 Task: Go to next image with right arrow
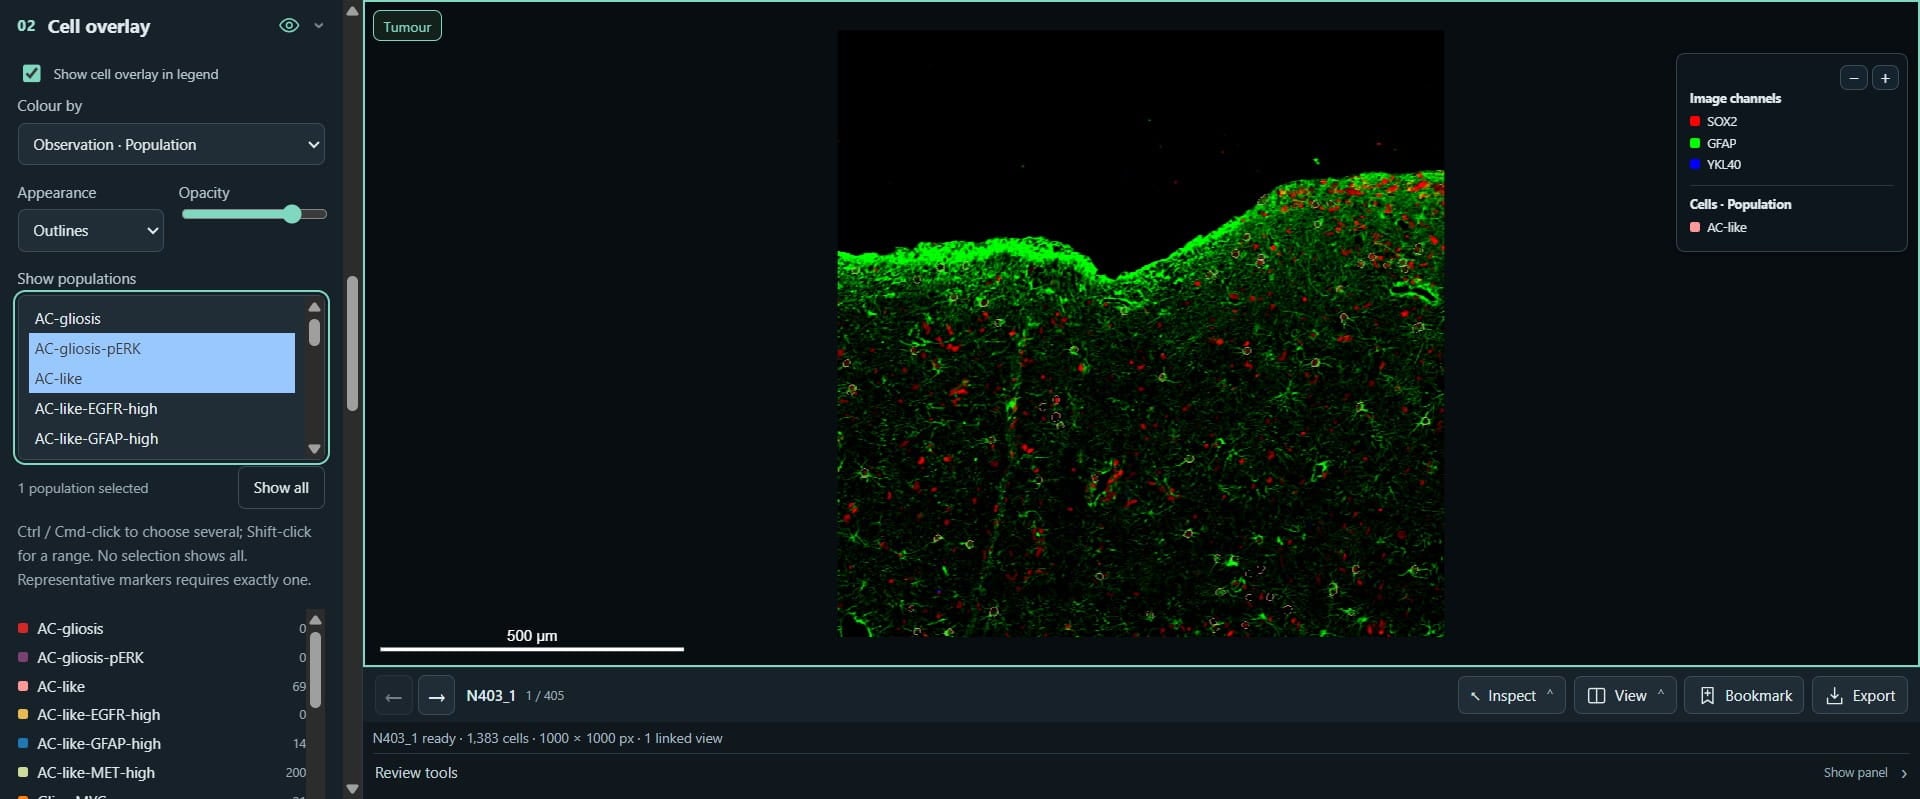point(436,696)
